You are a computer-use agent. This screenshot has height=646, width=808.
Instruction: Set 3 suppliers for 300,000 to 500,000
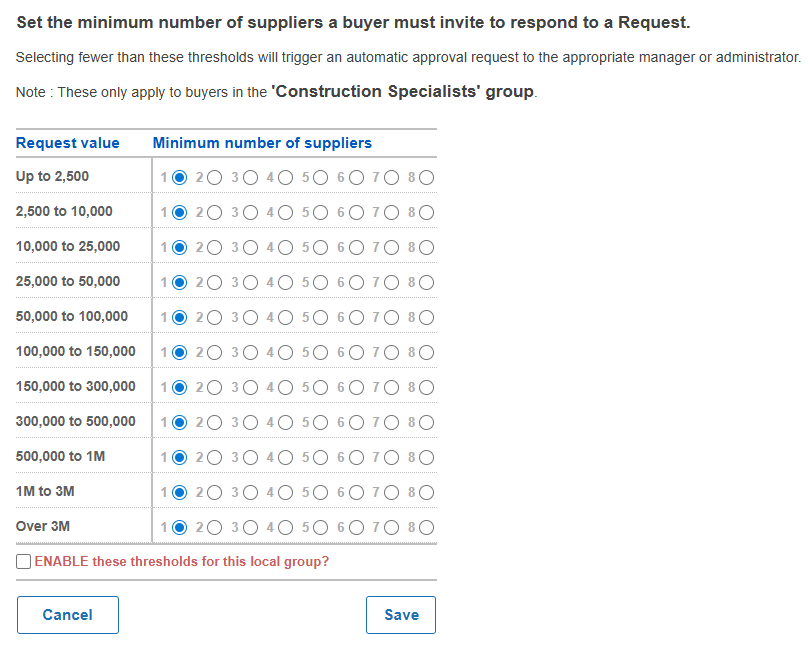(250, 423)
